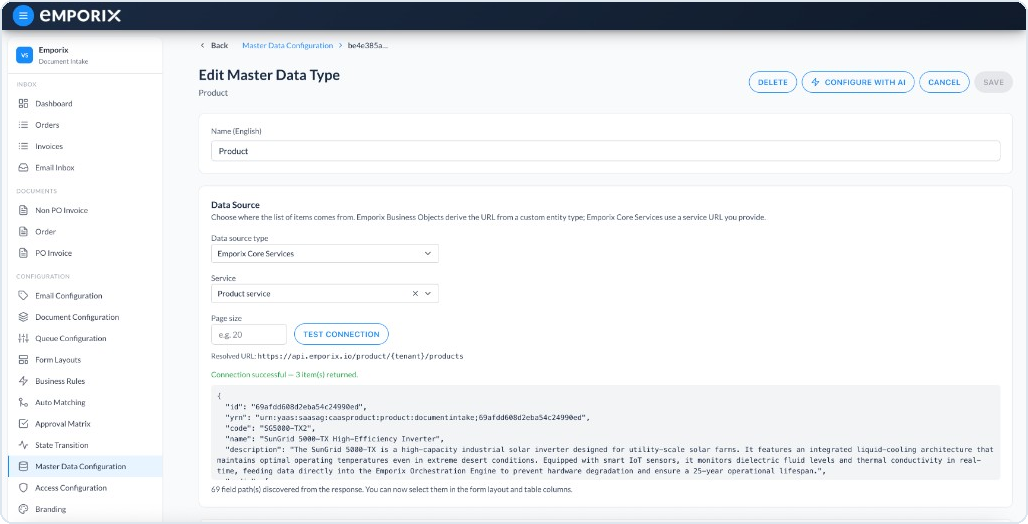Click the back arrow chevron

point(202,45)
